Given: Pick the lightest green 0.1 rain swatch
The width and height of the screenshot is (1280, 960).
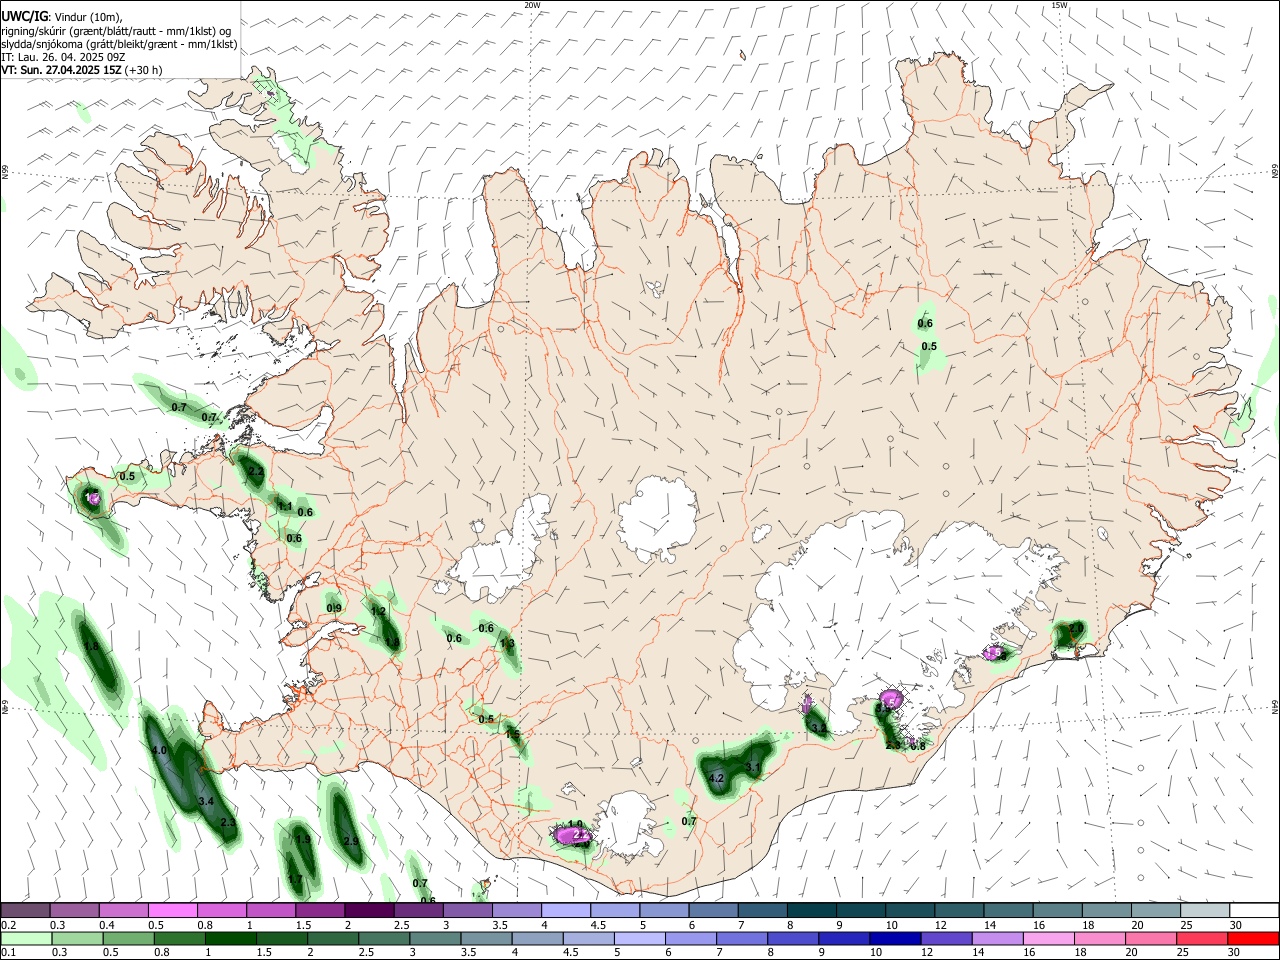Looking at the screenshot, I should pos(25,938).
